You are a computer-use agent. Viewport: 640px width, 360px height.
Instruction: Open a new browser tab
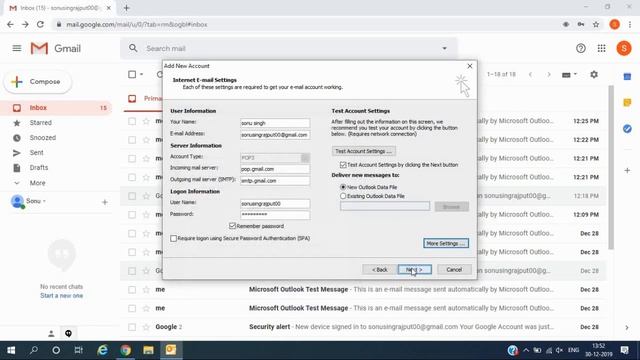click(127, 8)
